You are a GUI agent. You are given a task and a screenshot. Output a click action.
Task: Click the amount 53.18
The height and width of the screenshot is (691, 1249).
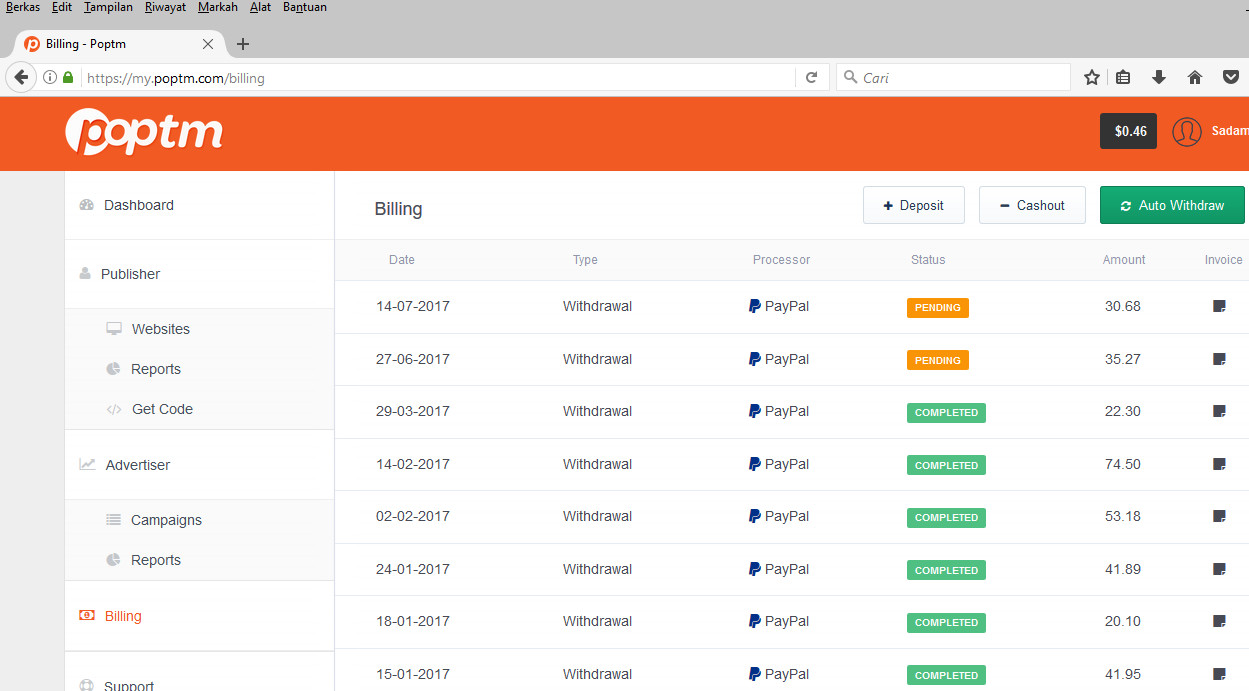[x=1123, y=516]
